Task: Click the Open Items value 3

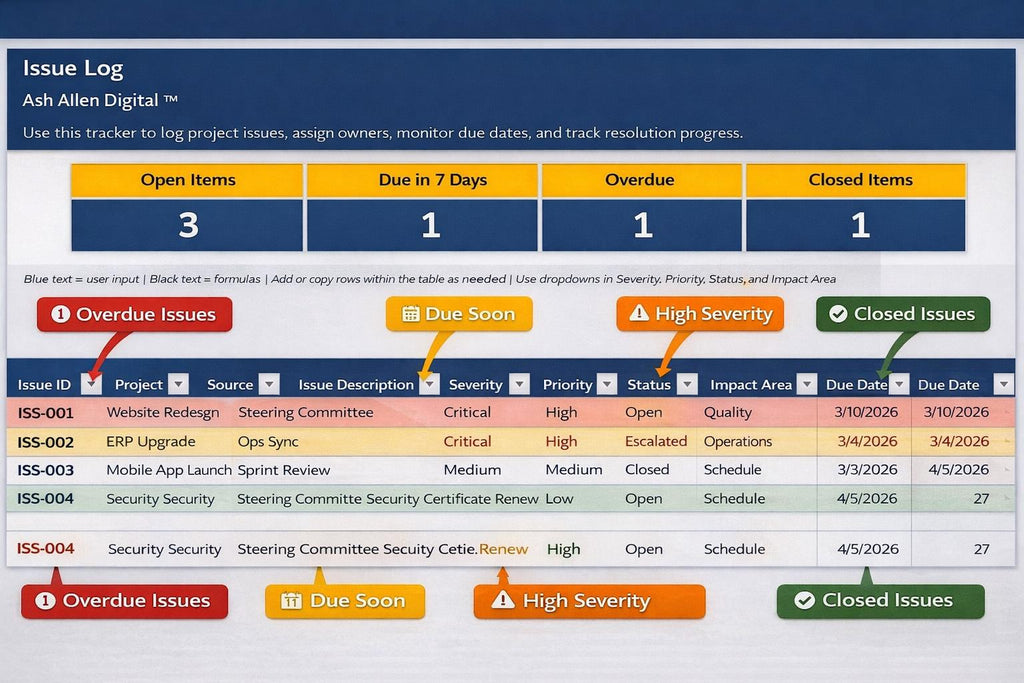Action: (x=188, y=225)
